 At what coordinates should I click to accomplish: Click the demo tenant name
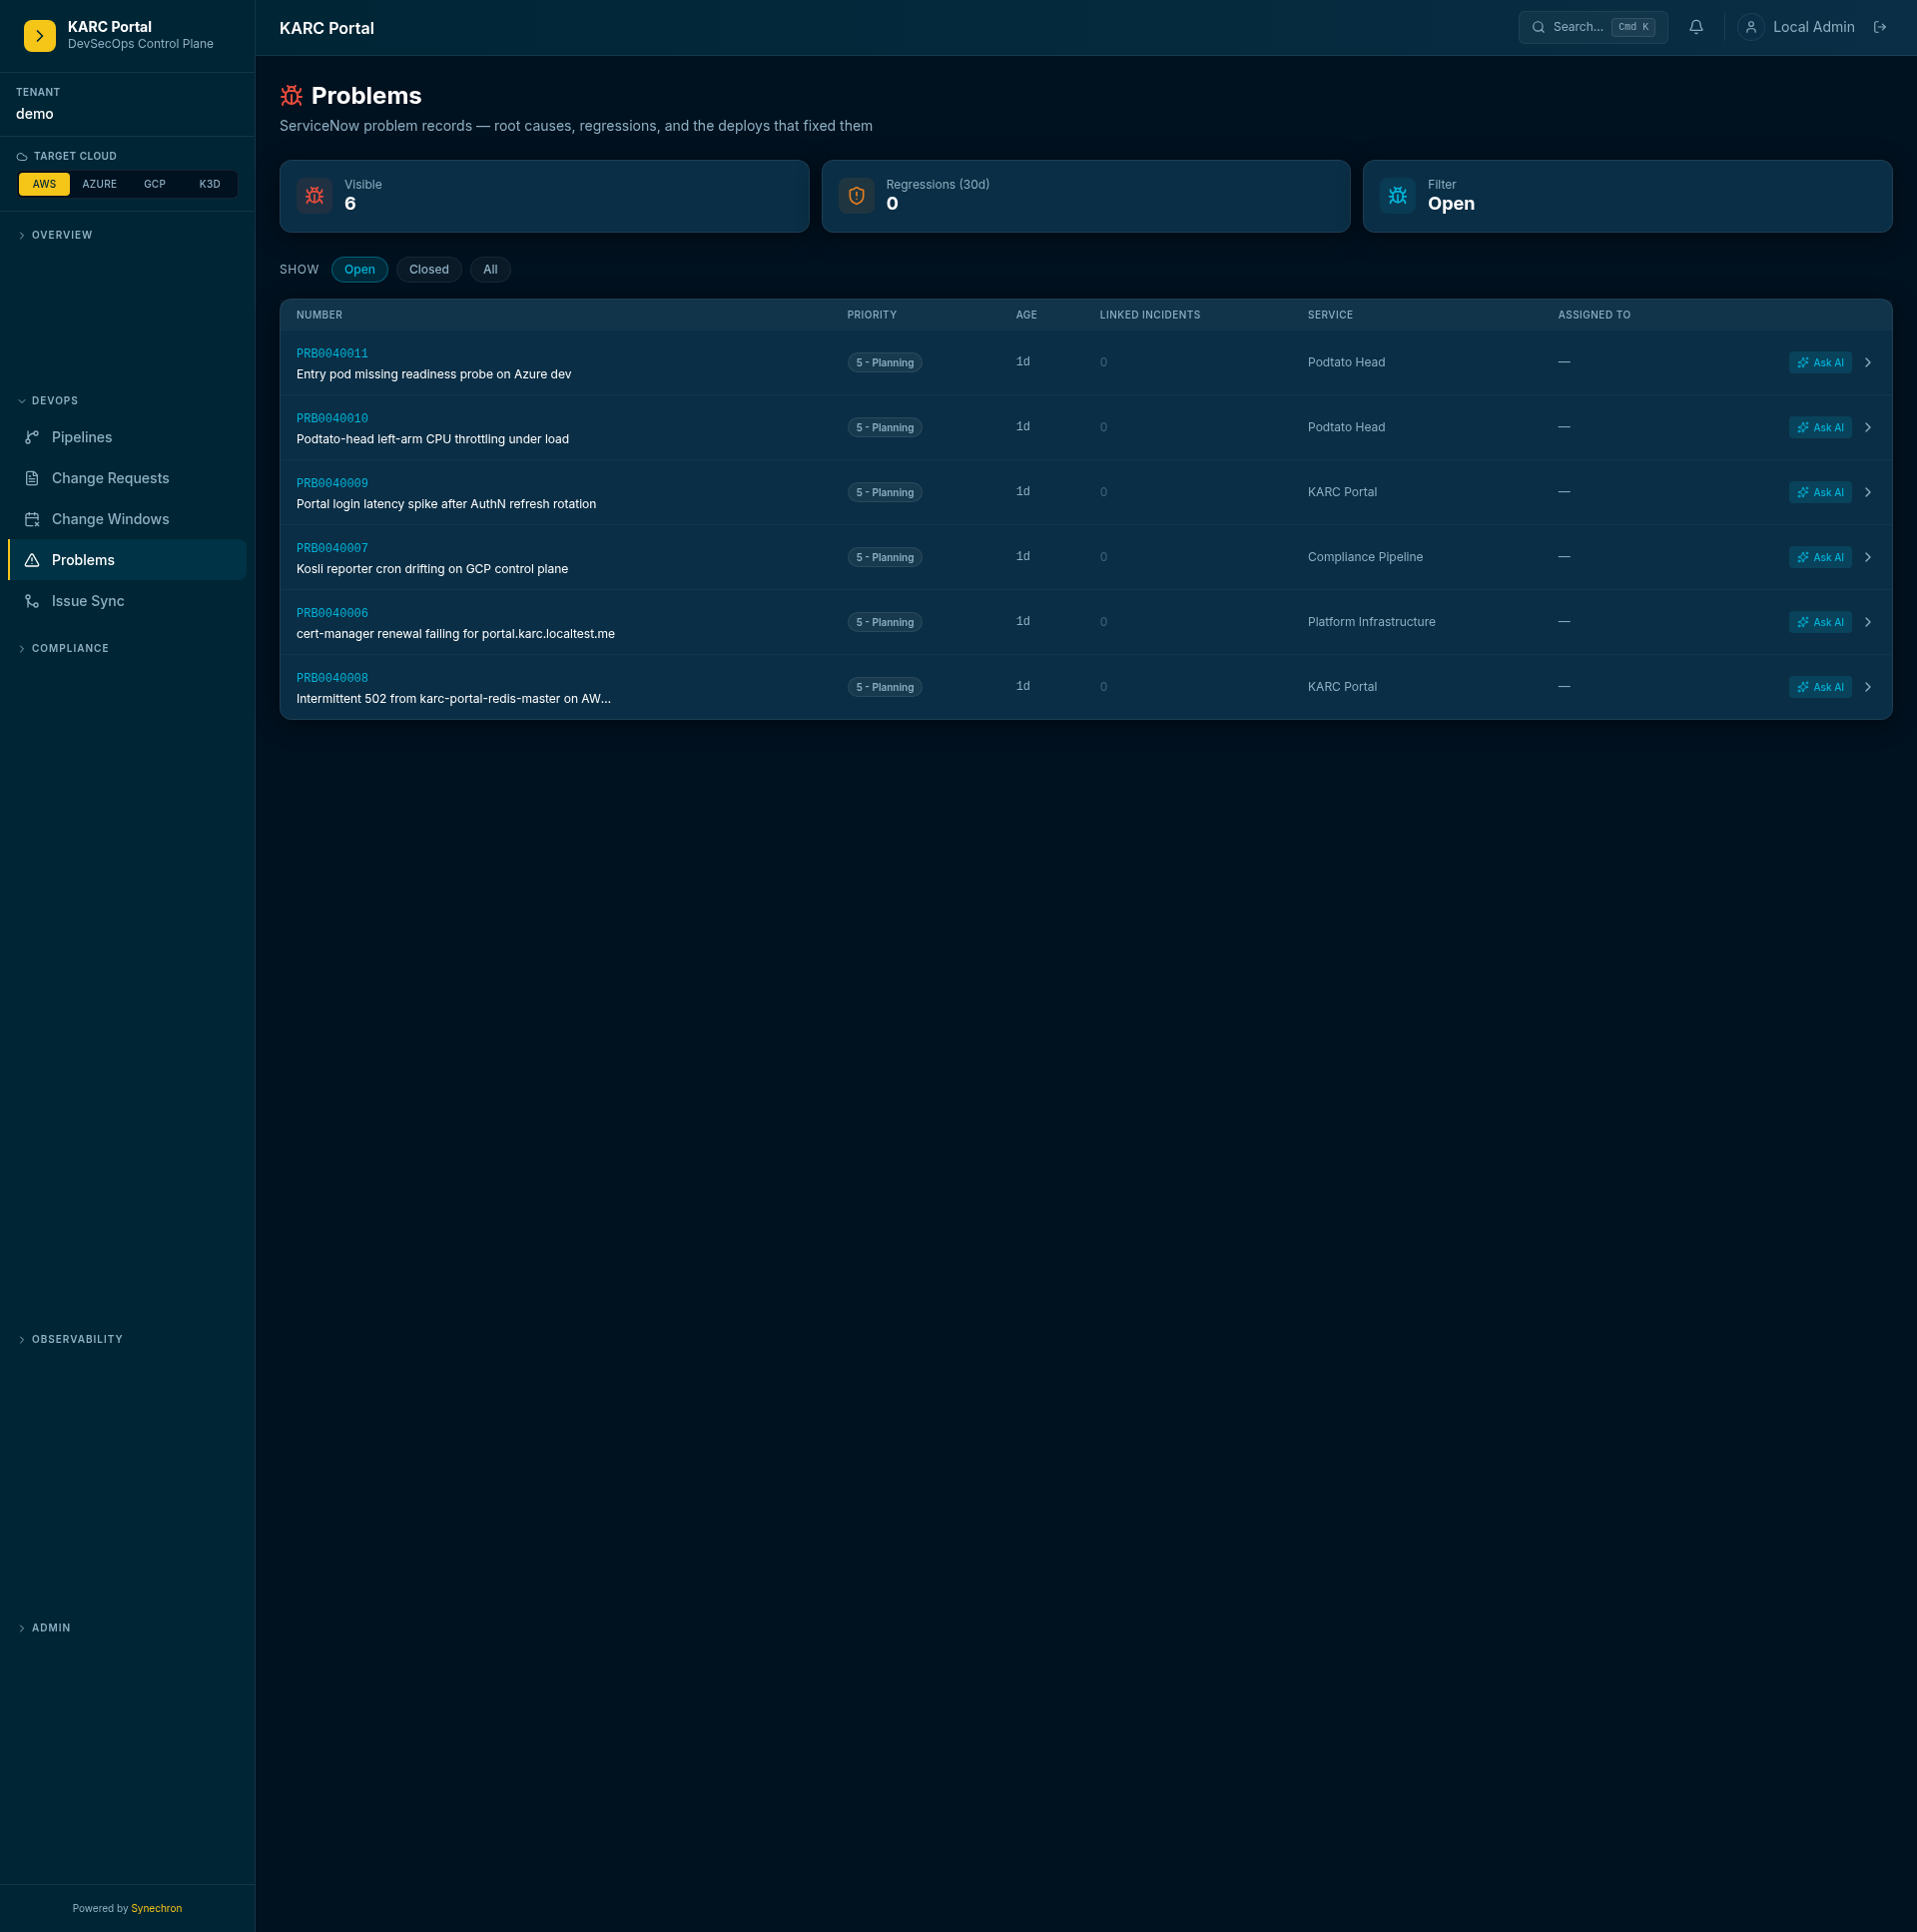tap(35, 114)
